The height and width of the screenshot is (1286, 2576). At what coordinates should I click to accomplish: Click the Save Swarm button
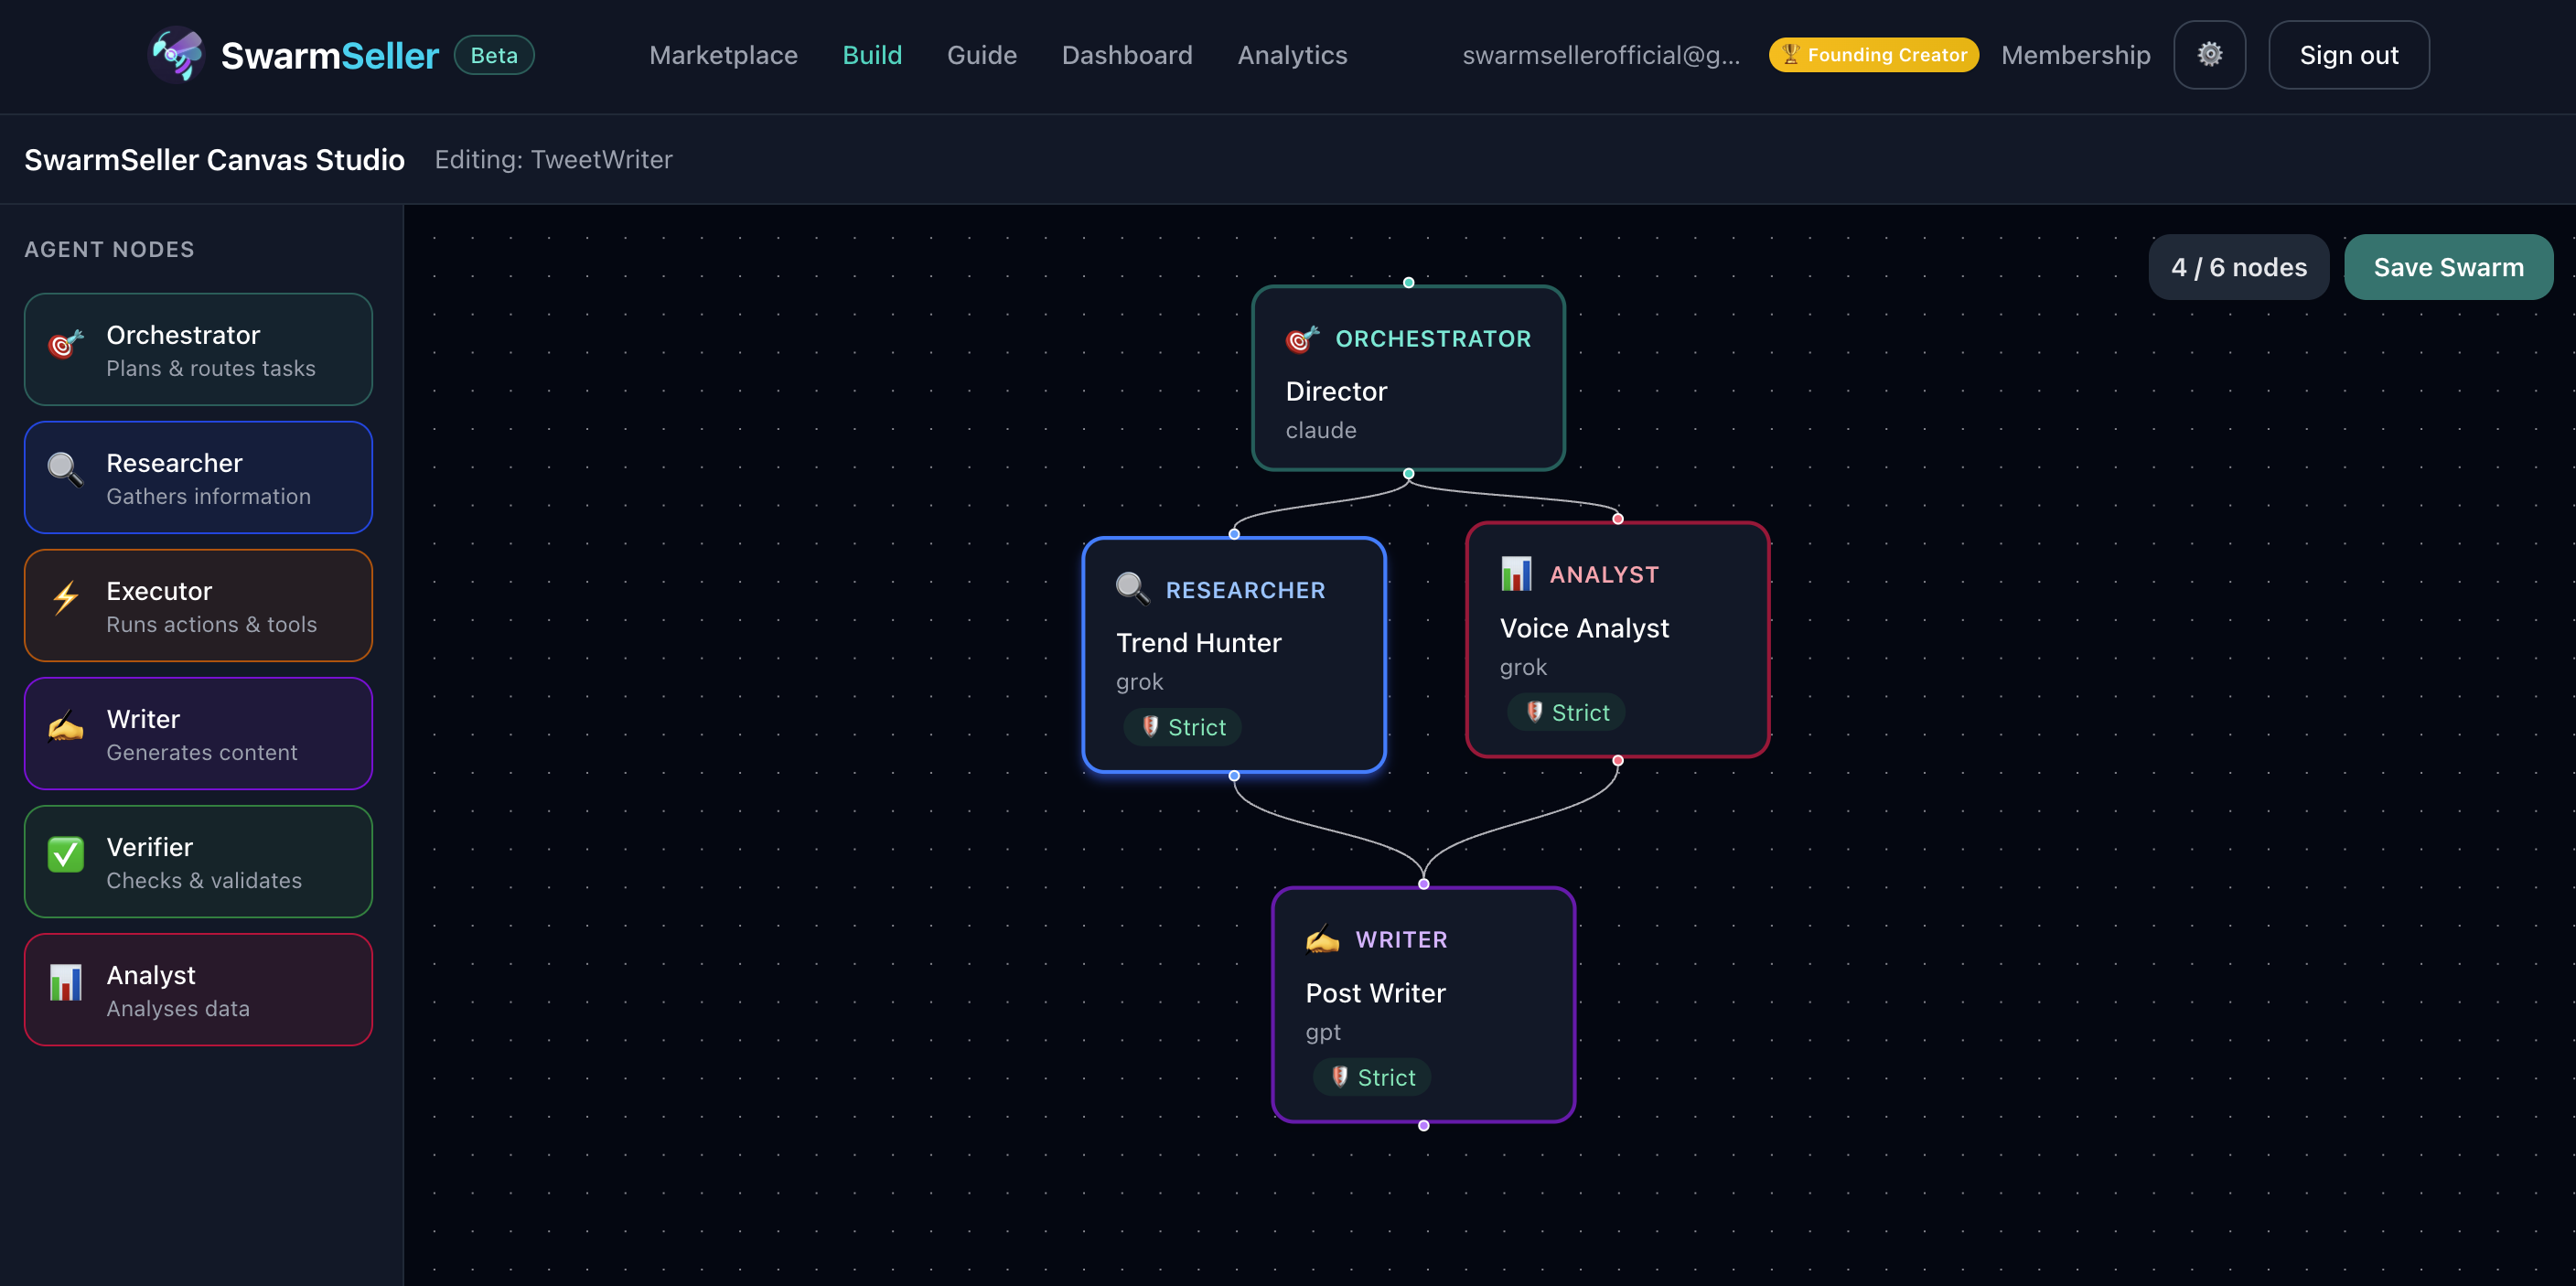(2448, 267)
